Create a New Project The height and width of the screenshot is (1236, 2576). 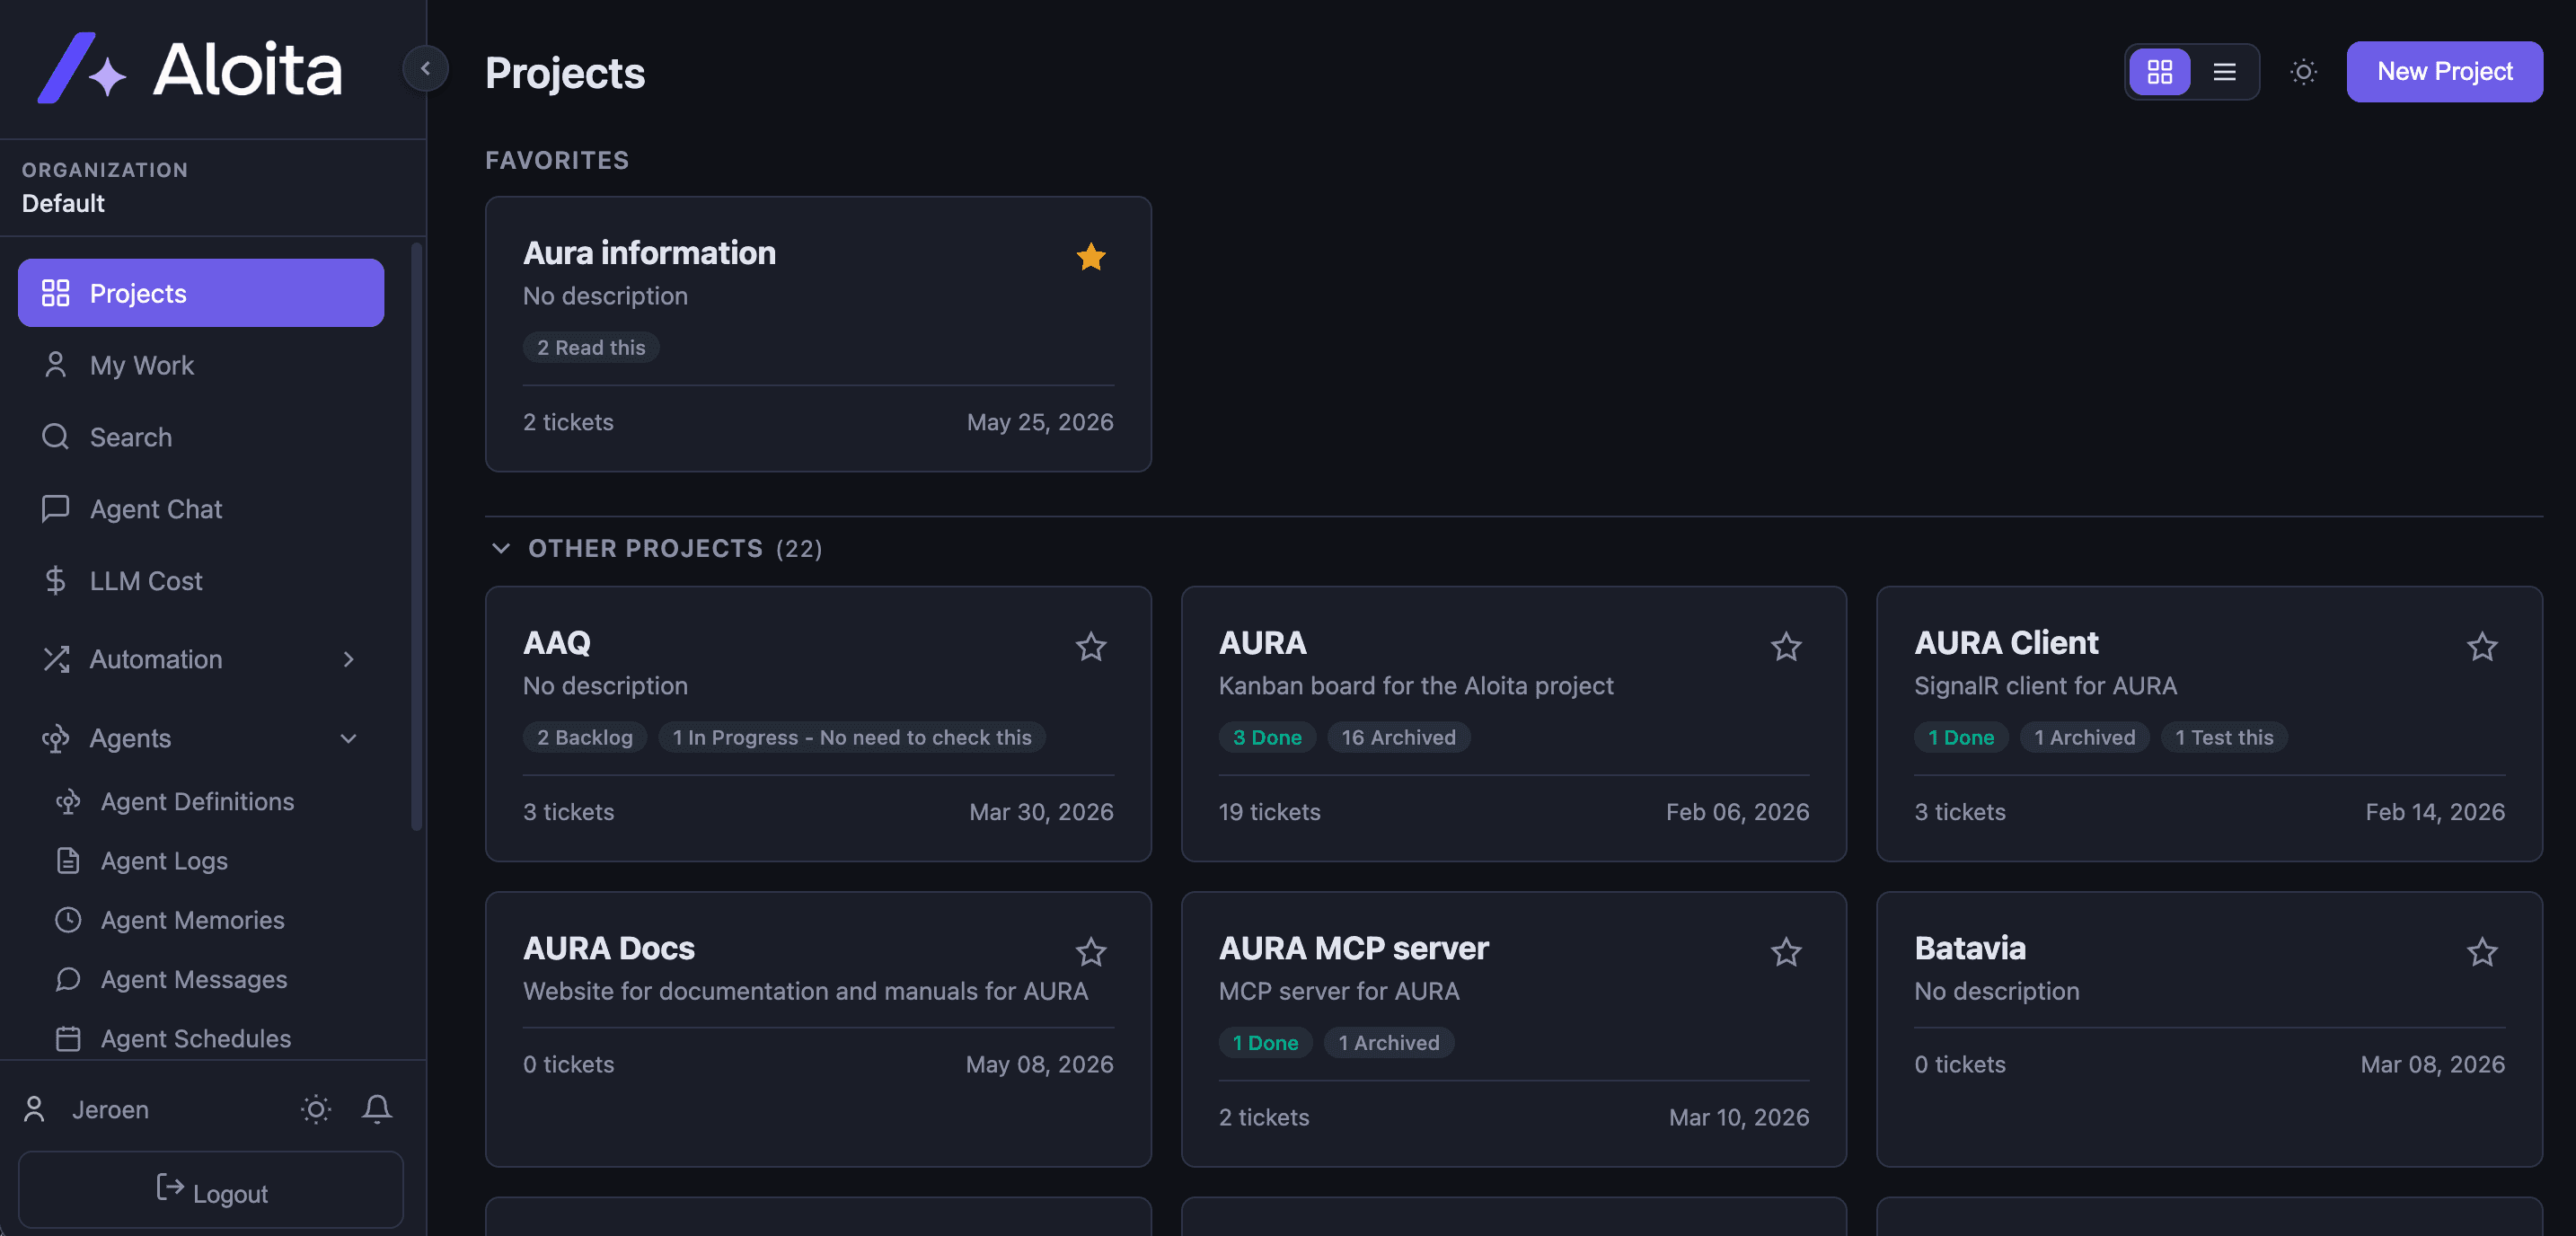(x=2444, y=72)
